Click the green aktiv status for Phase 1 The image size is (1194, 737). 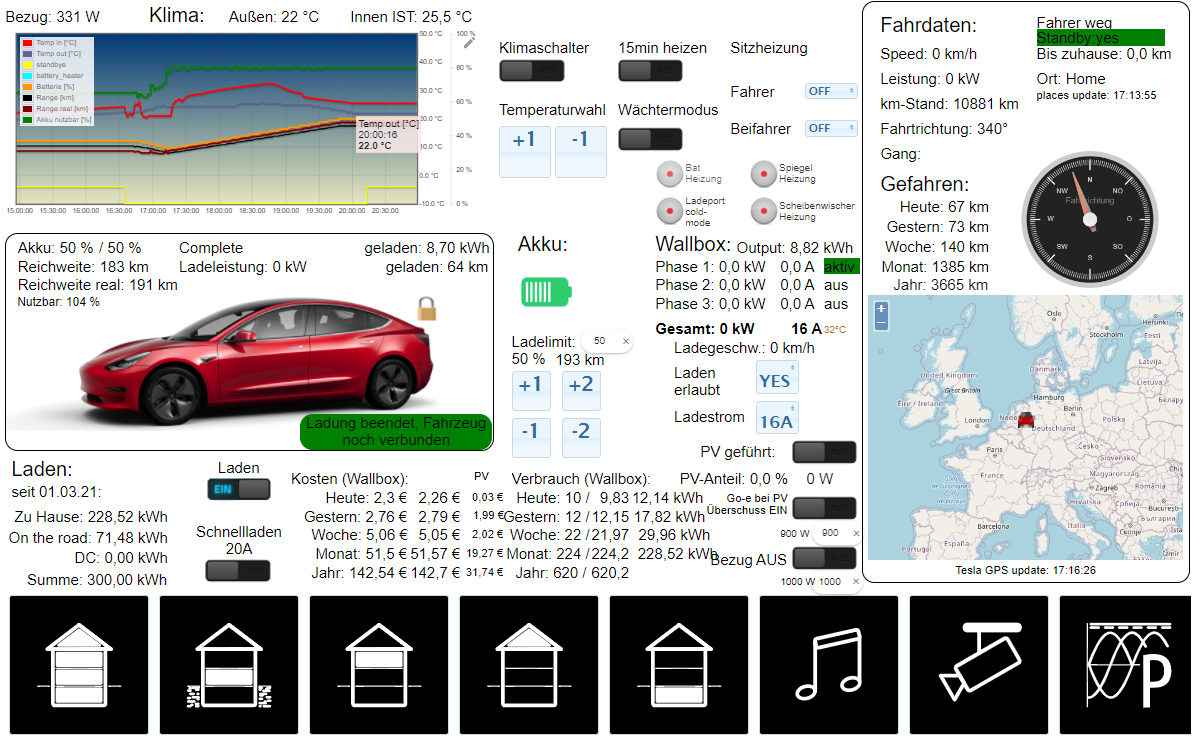coord(841,266)
